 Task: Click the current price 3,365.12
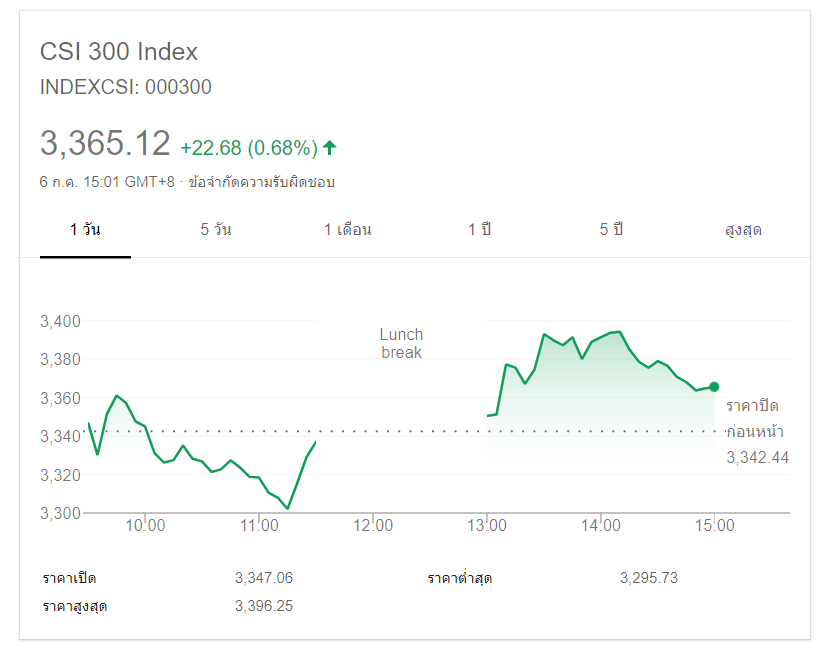(x=105, y=144)
